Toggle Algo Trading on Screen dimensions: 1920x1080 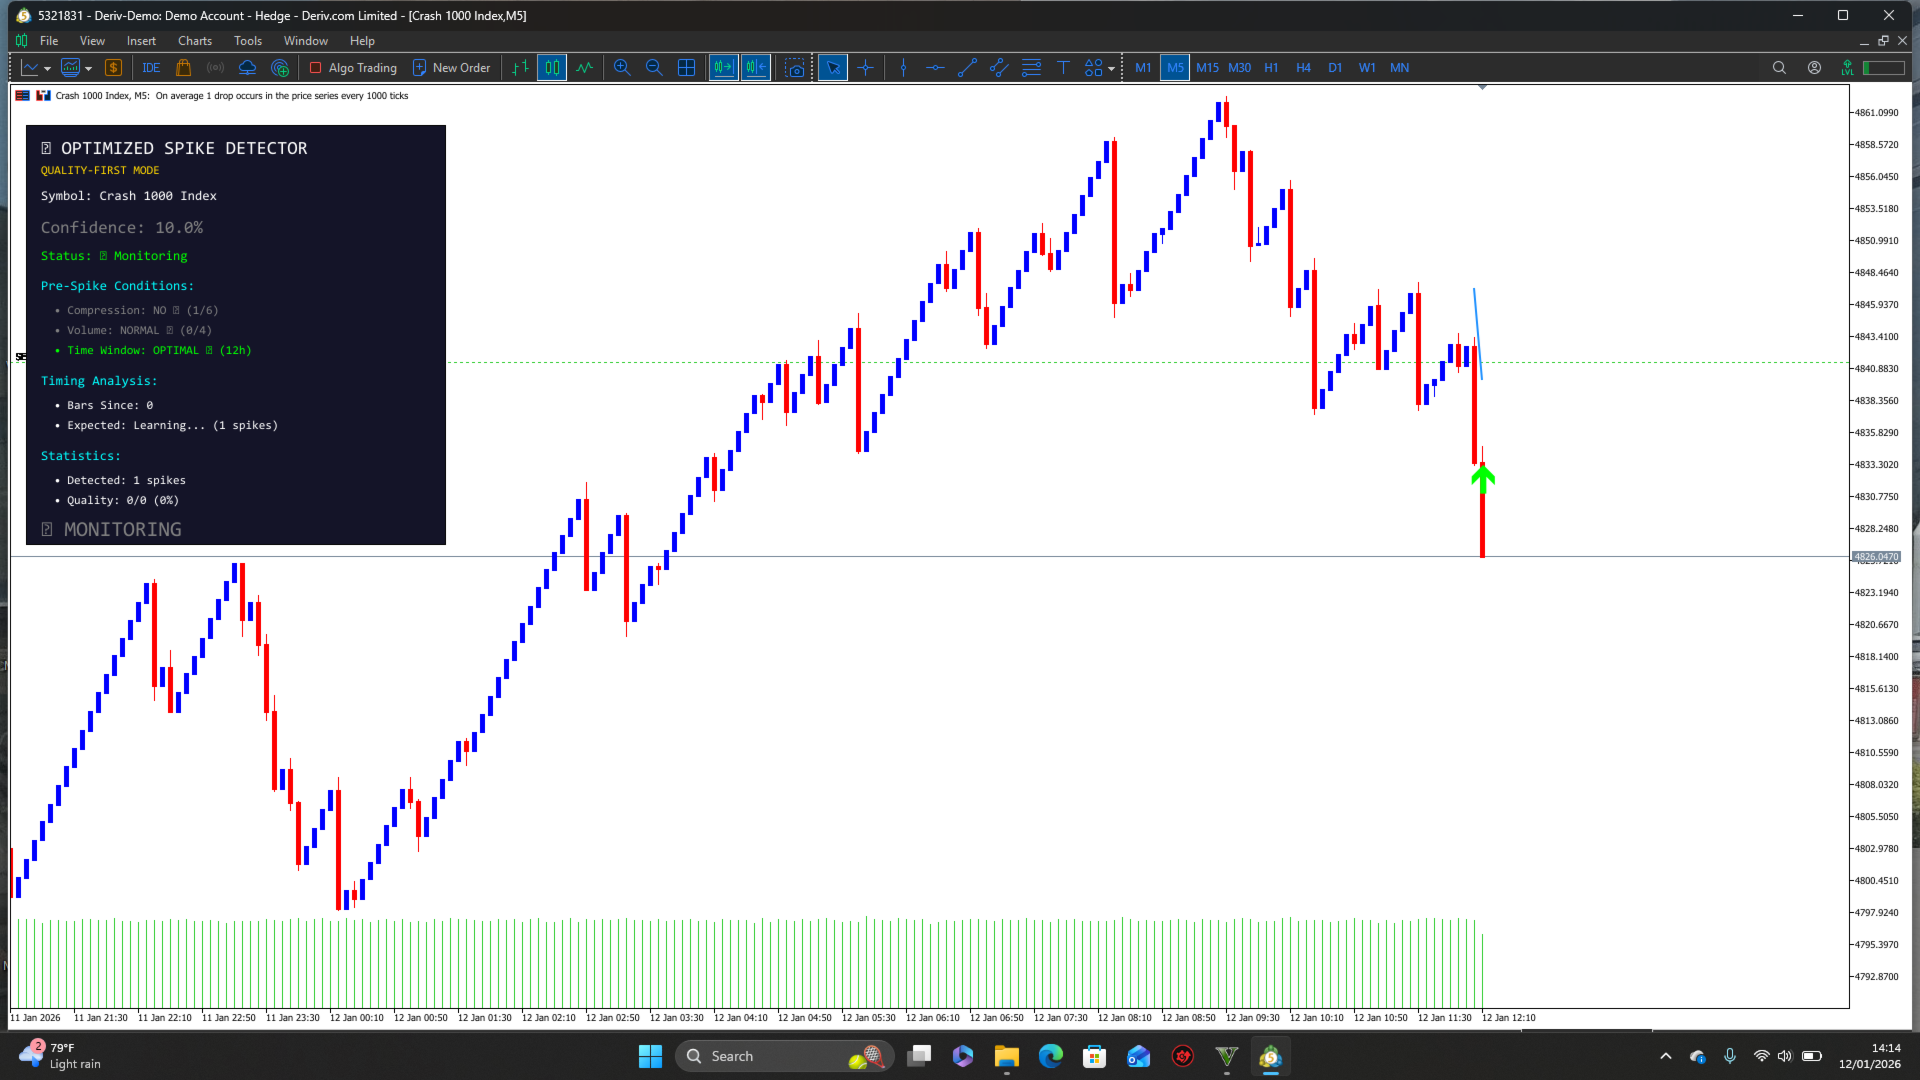353,68
